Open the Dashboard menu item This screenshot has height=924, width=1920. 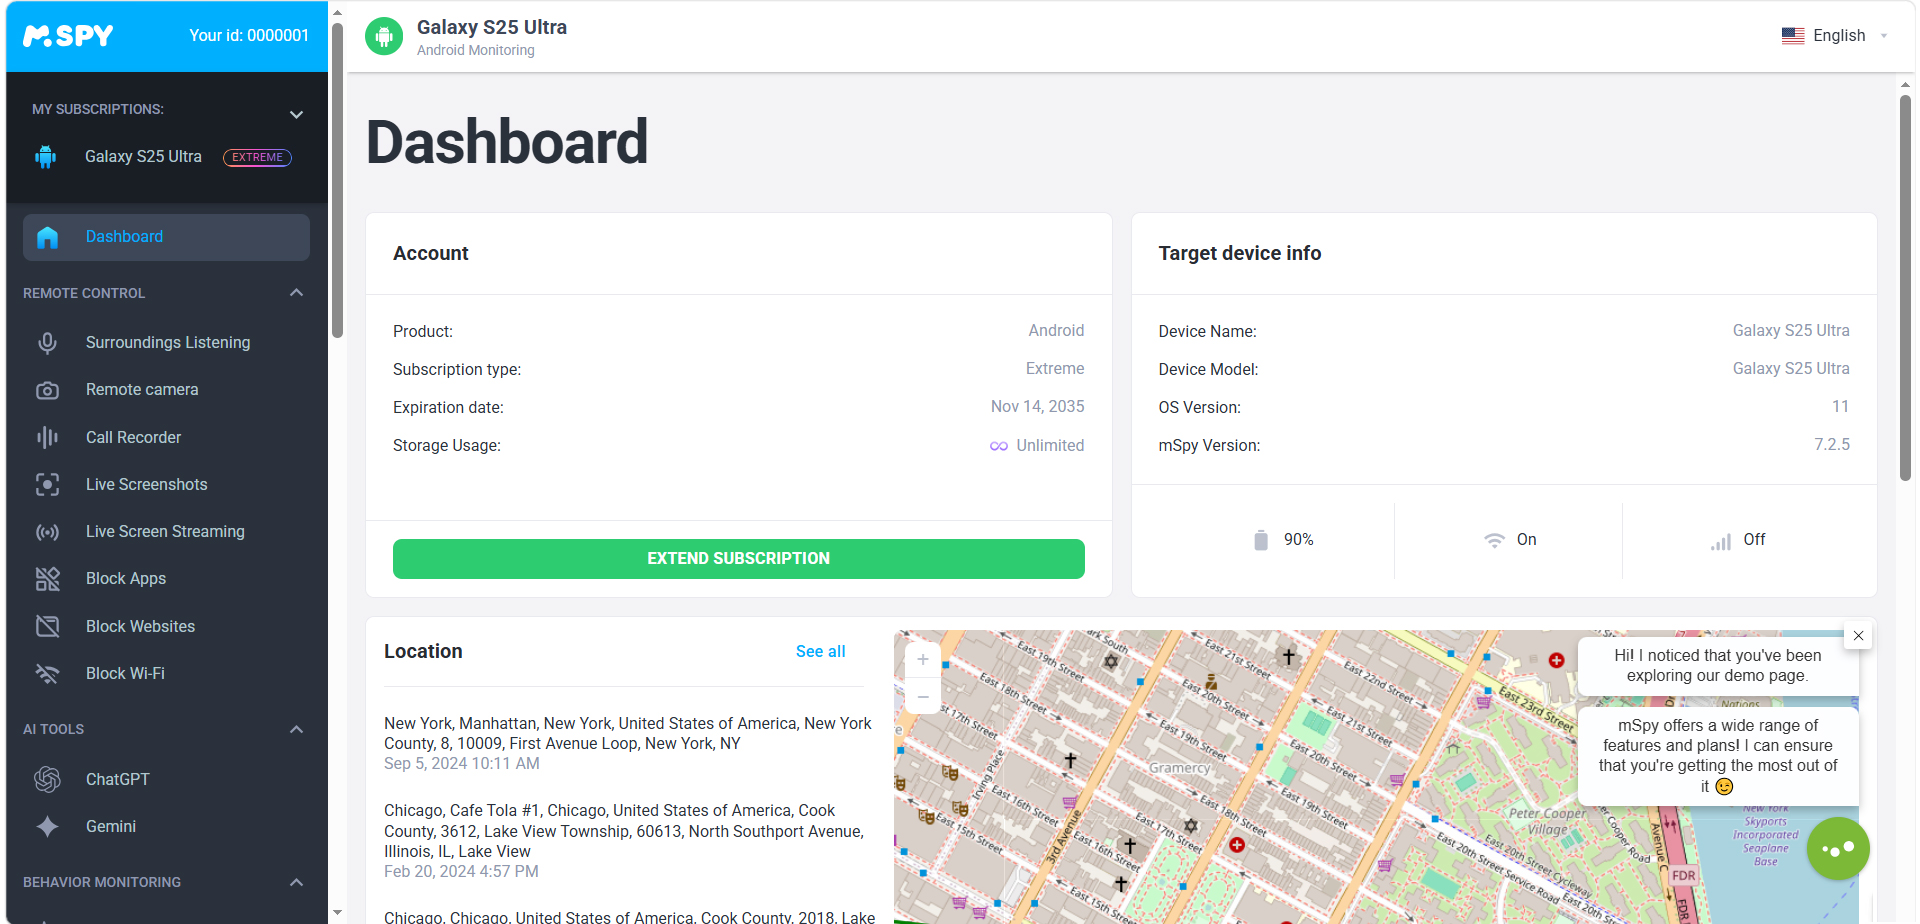166,237
